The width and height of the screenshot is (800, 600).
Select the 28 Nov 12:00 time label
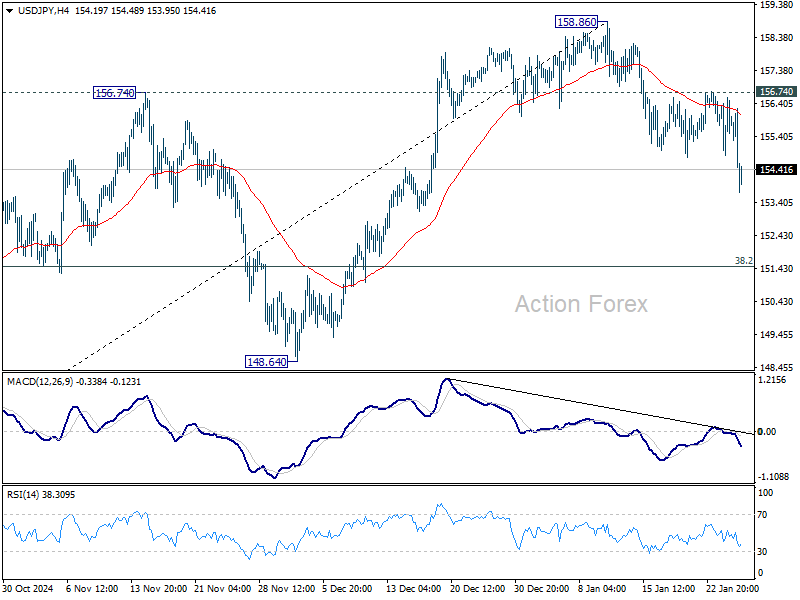[x=287, y=589]
